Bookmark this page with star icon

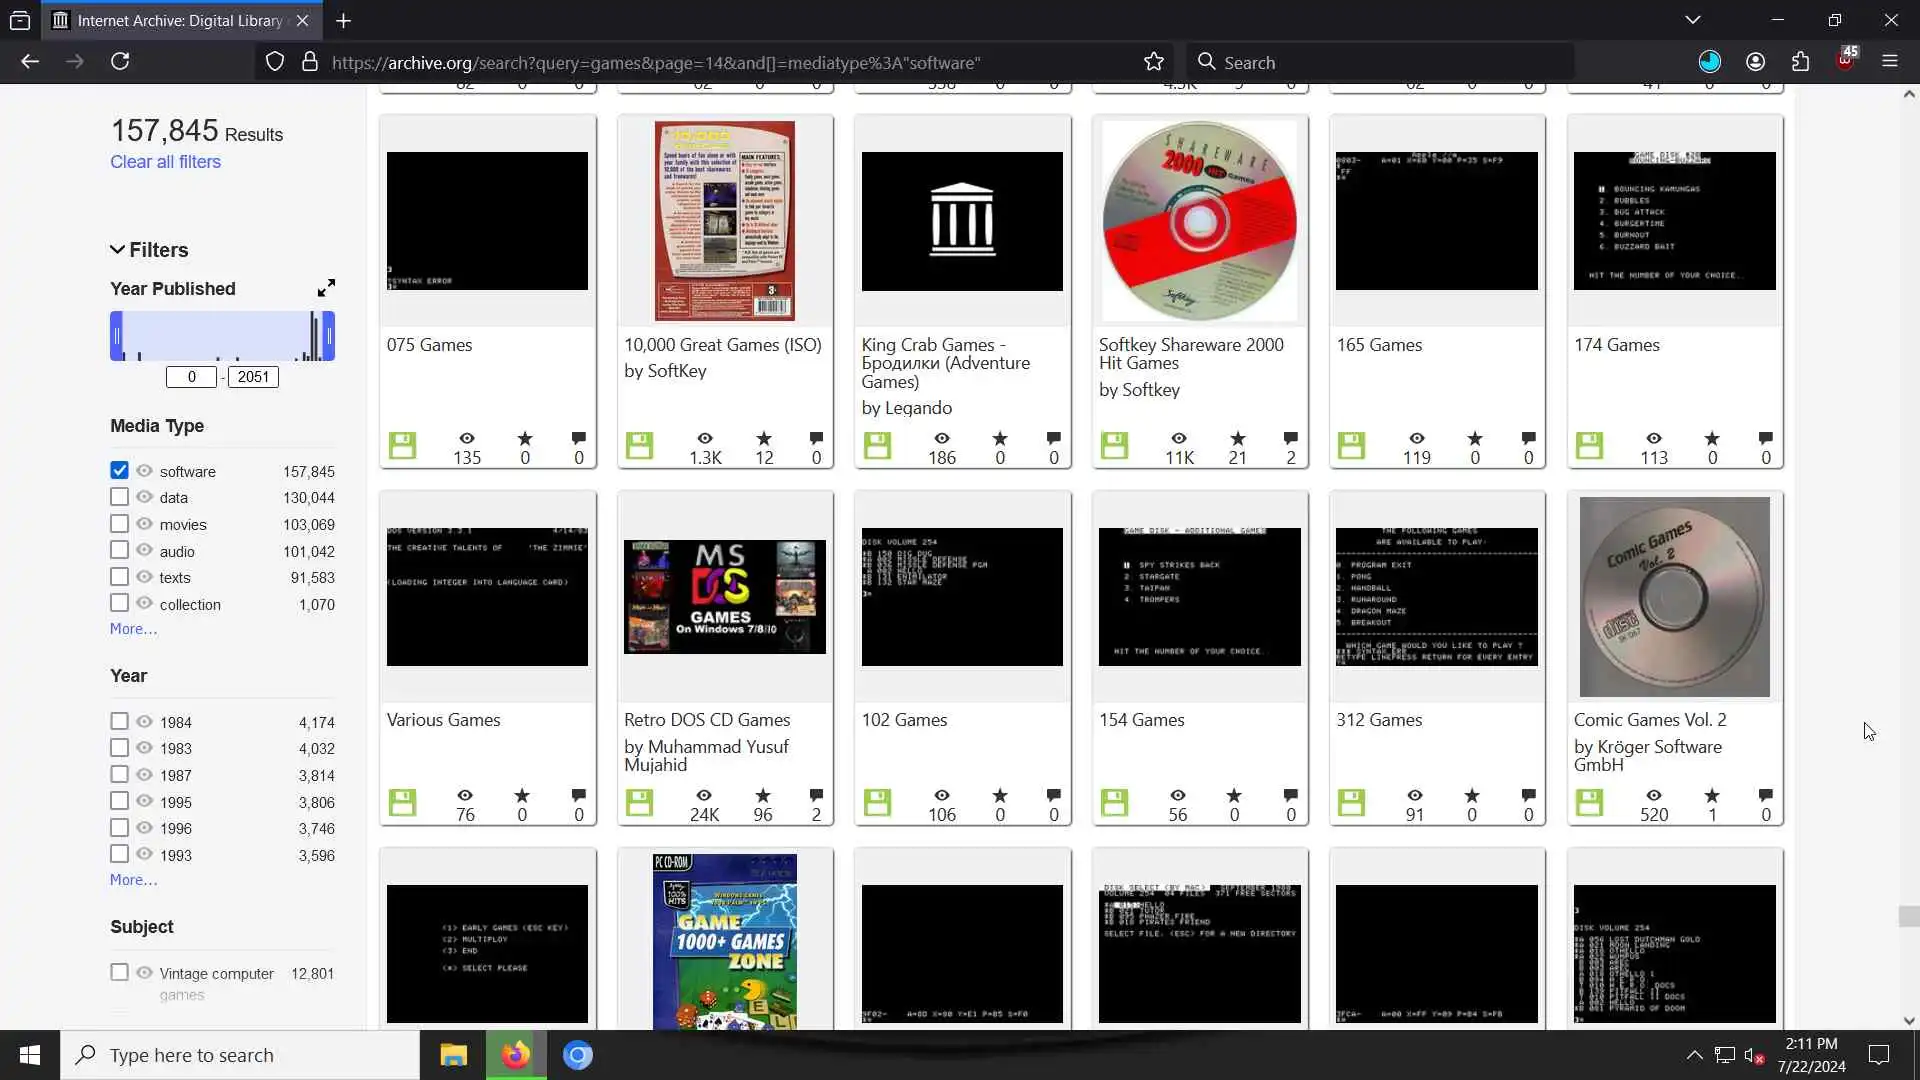pos(1154,62)
